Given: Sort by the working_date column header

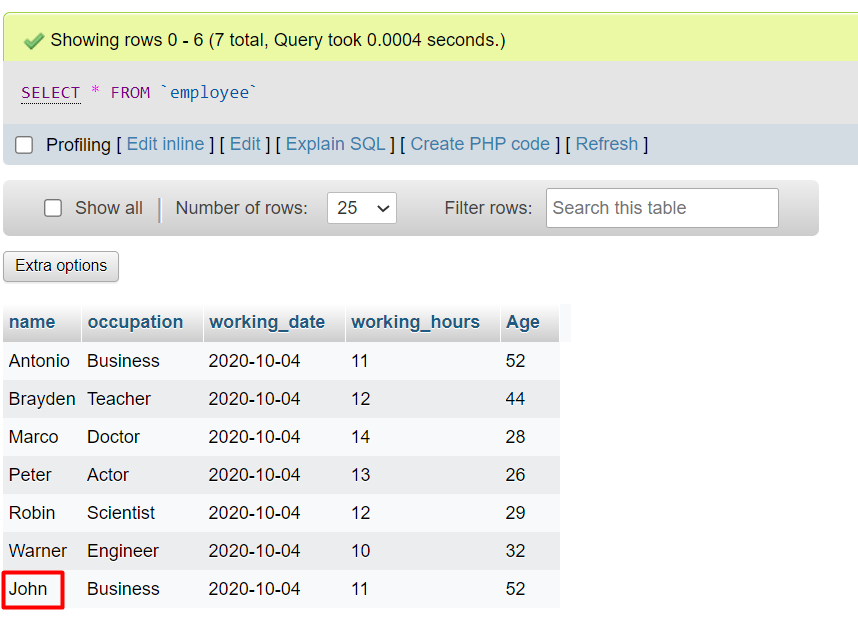Looking at the screenshot, I should [x=266, y=322].
